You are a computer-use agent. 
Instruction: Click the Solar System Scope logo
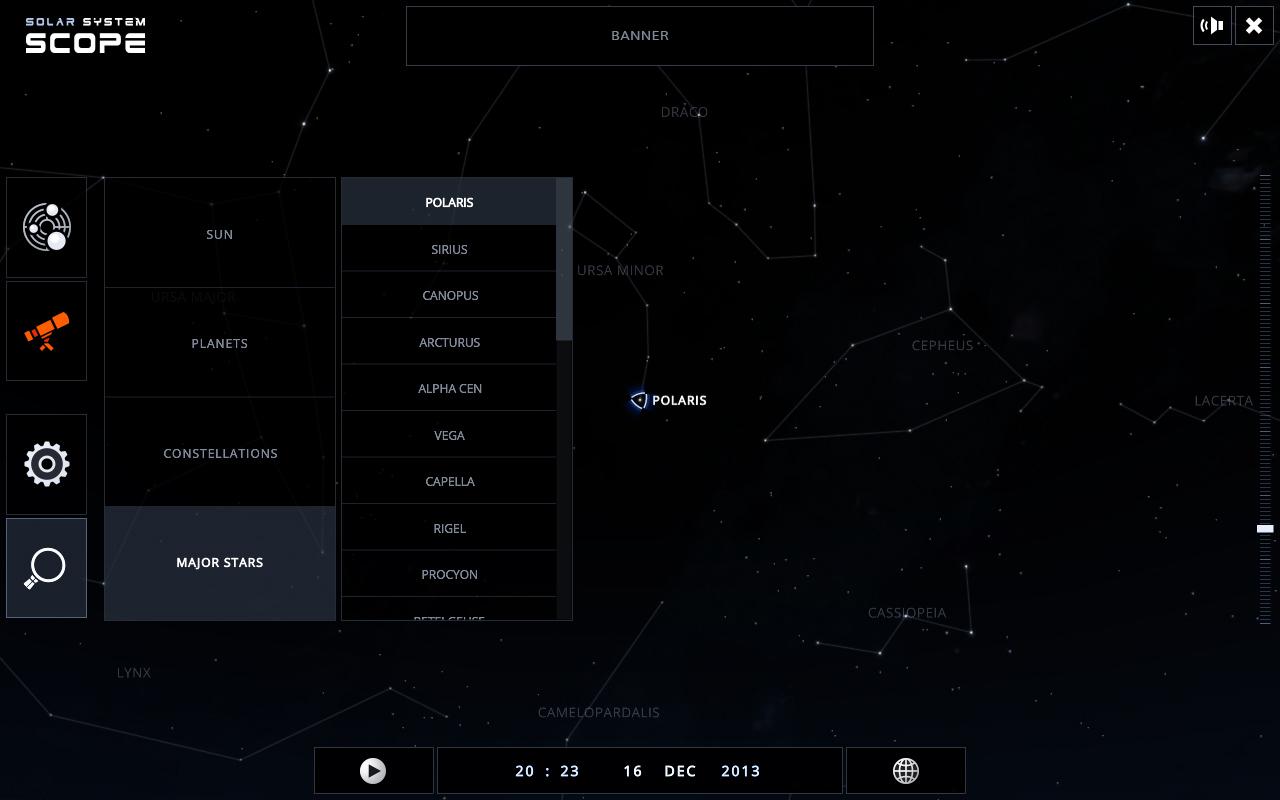point(86,35)
